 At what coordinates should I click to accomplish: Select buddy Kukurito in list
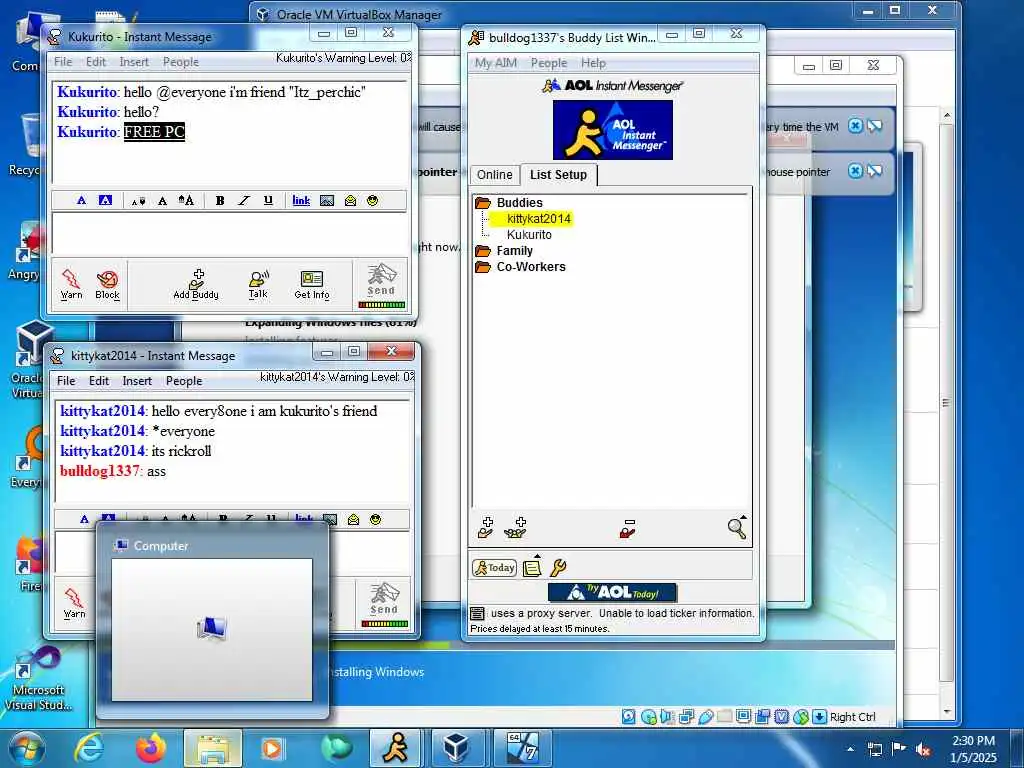529,234
